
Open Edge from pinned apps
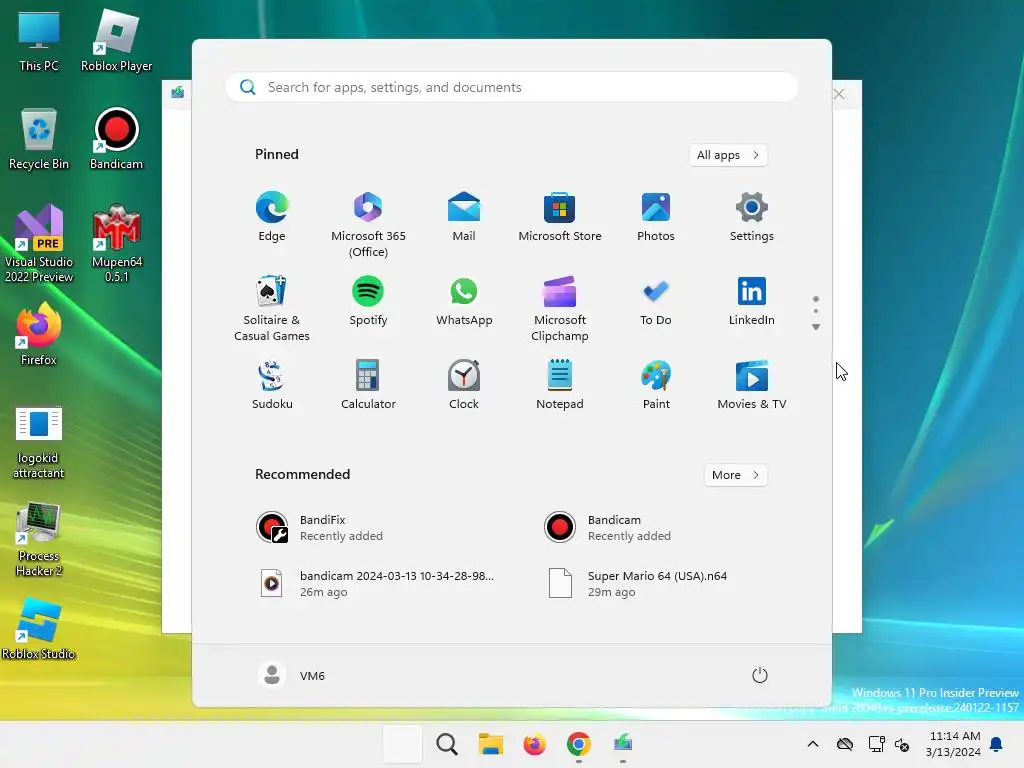(x=272, y=217)
